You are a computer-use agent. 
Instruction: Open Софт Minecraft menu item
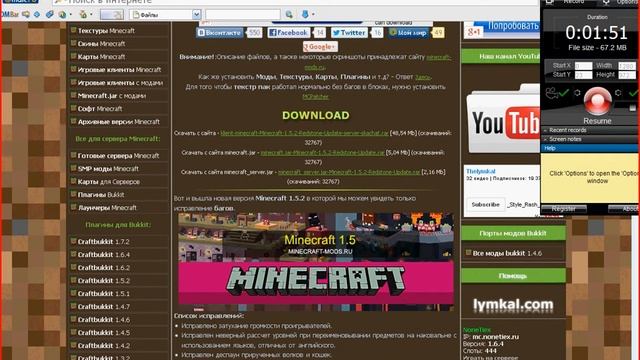click(x=100, y=109)
